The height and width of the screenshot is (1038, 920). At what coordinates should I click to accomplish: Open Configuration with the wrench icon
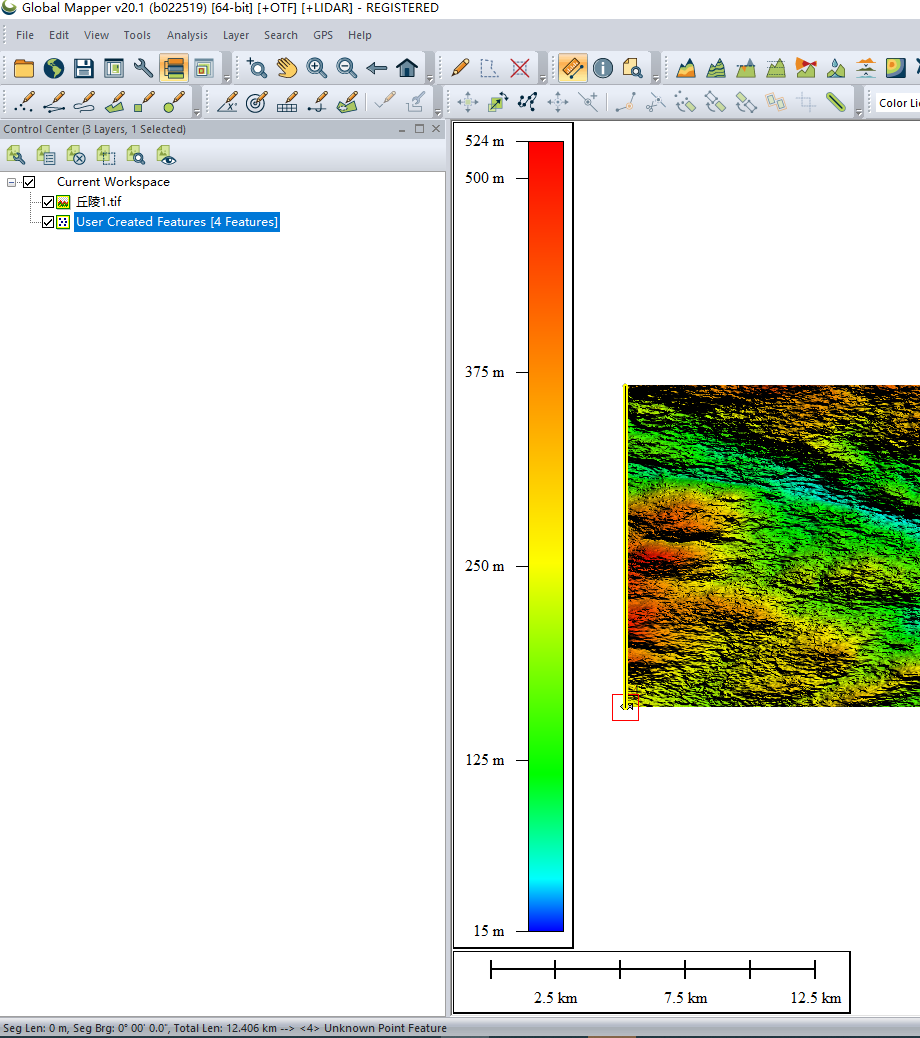(143, 68)
